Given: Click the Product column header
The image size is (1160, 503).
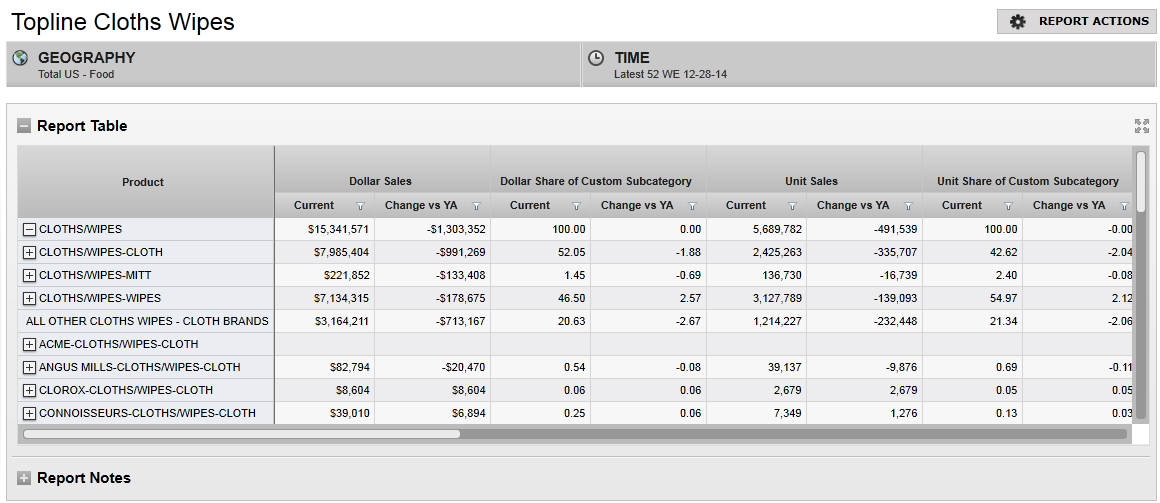Looking at the screenshot, I should coord(143,182).
